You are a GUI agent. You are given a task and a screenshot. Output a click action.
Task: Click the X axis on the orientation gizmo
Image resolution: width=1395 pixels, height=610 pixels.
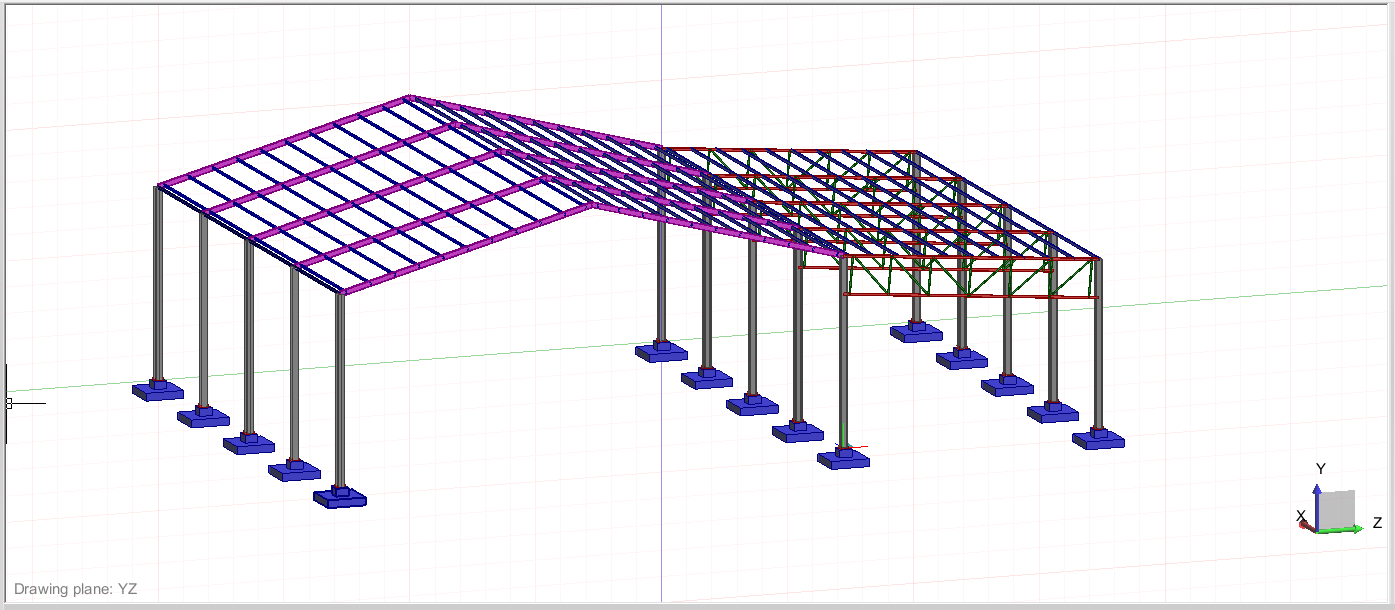click(x=1307, y=526)
